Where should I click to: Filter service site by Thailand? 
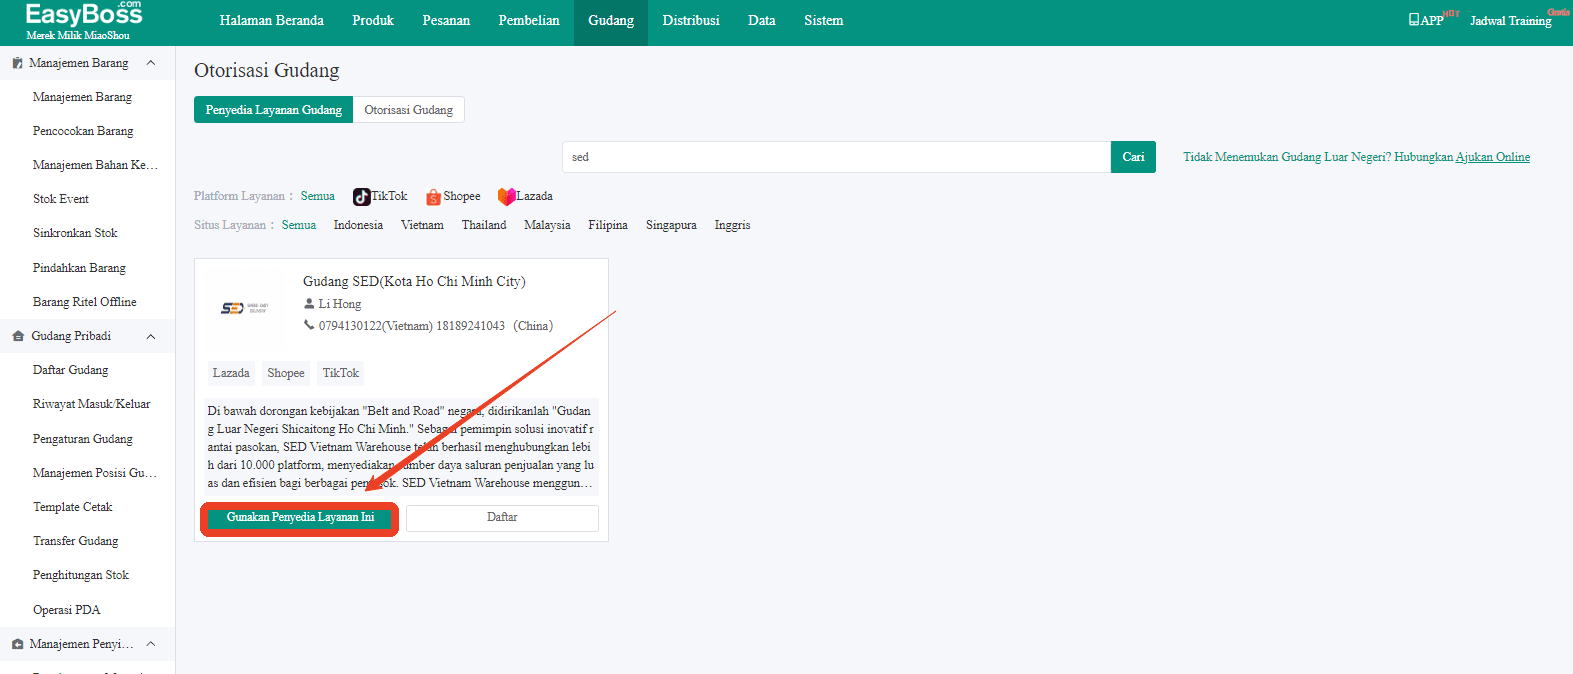tap(484, 225)
